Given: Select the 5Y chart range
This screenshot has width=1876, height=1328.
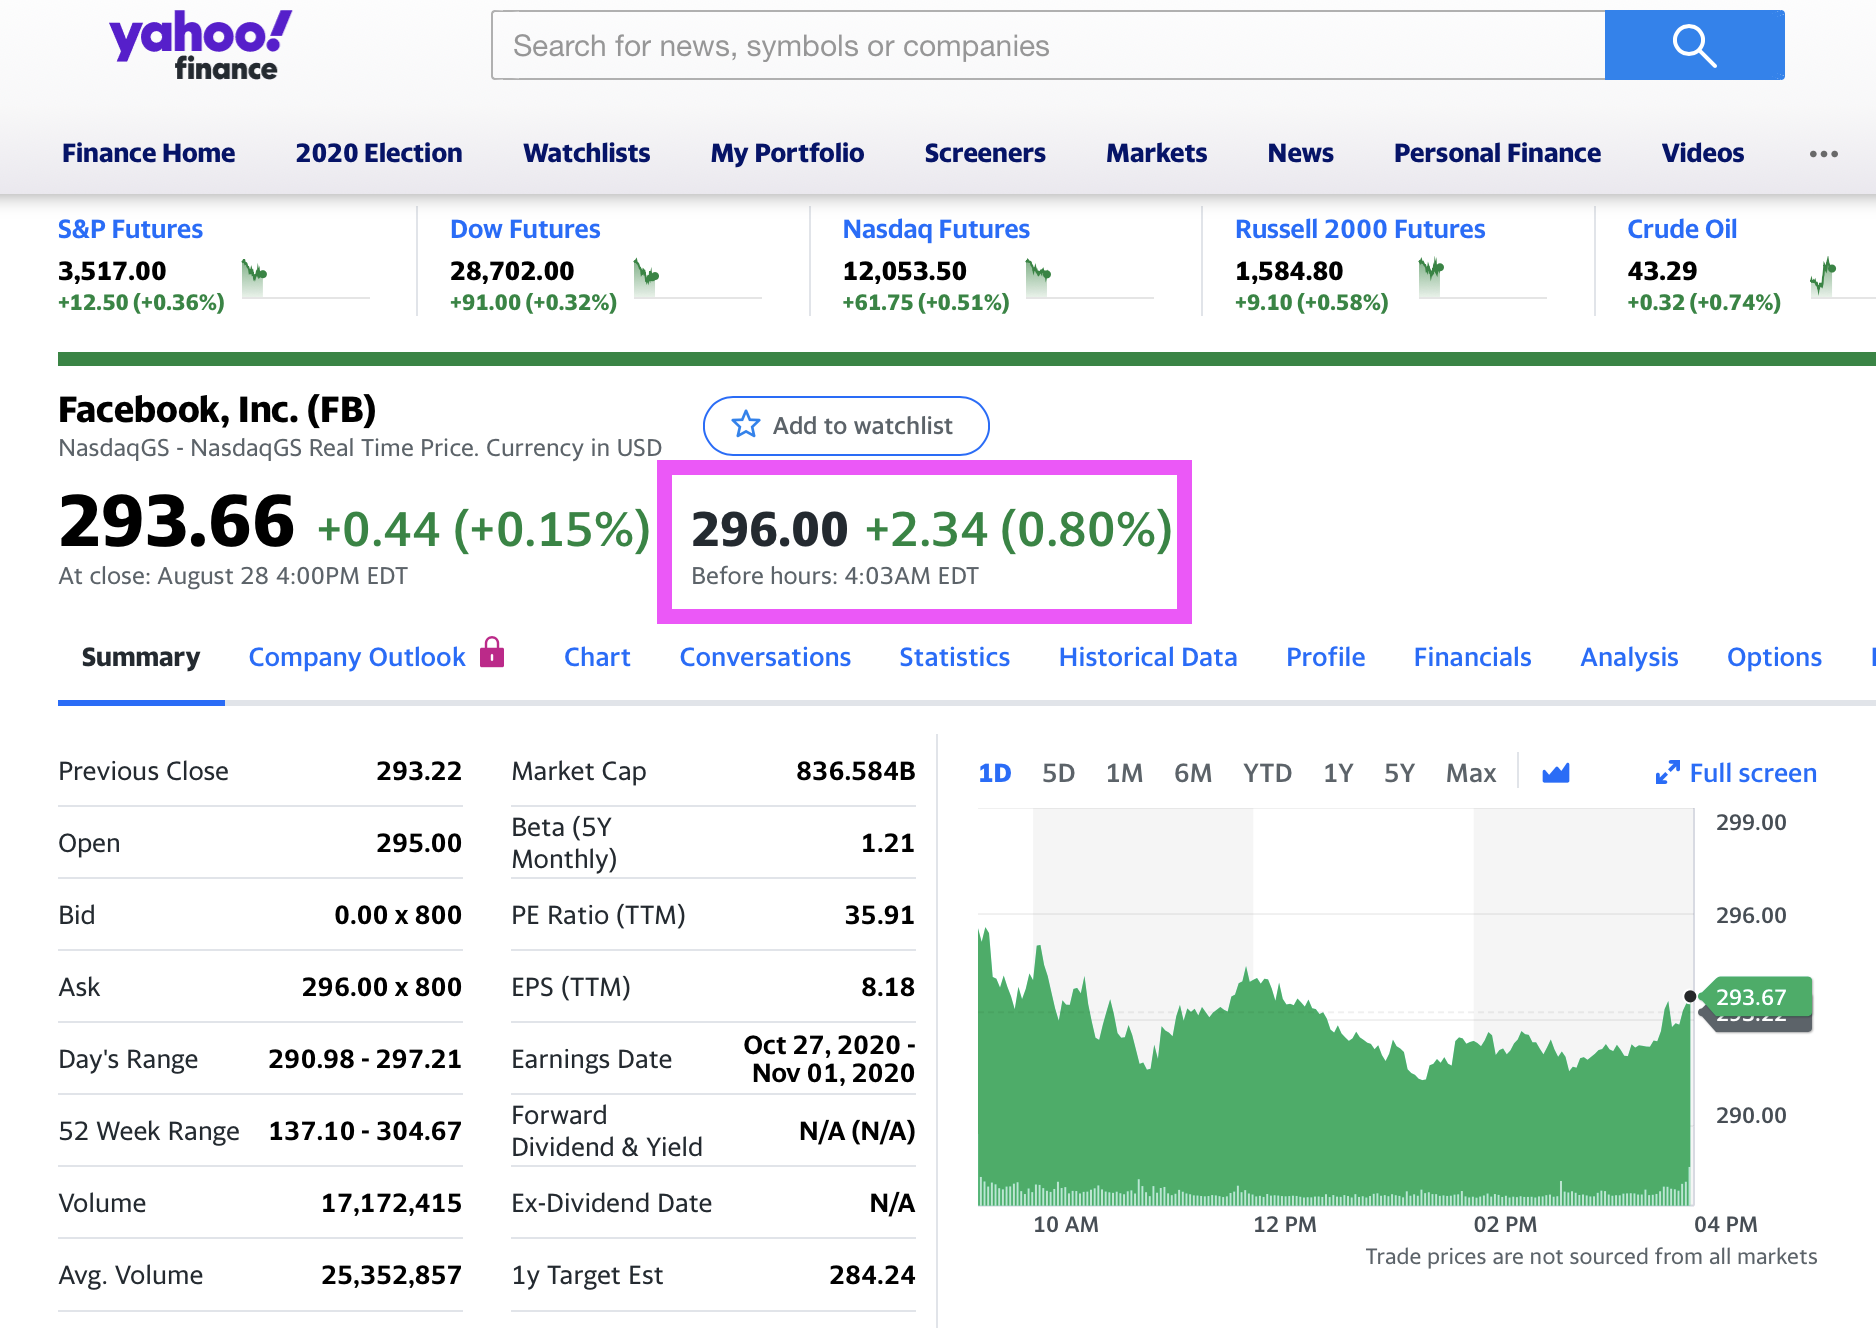Looking at the screenshot, I should pyautogui.click(x=1399, y=773).
